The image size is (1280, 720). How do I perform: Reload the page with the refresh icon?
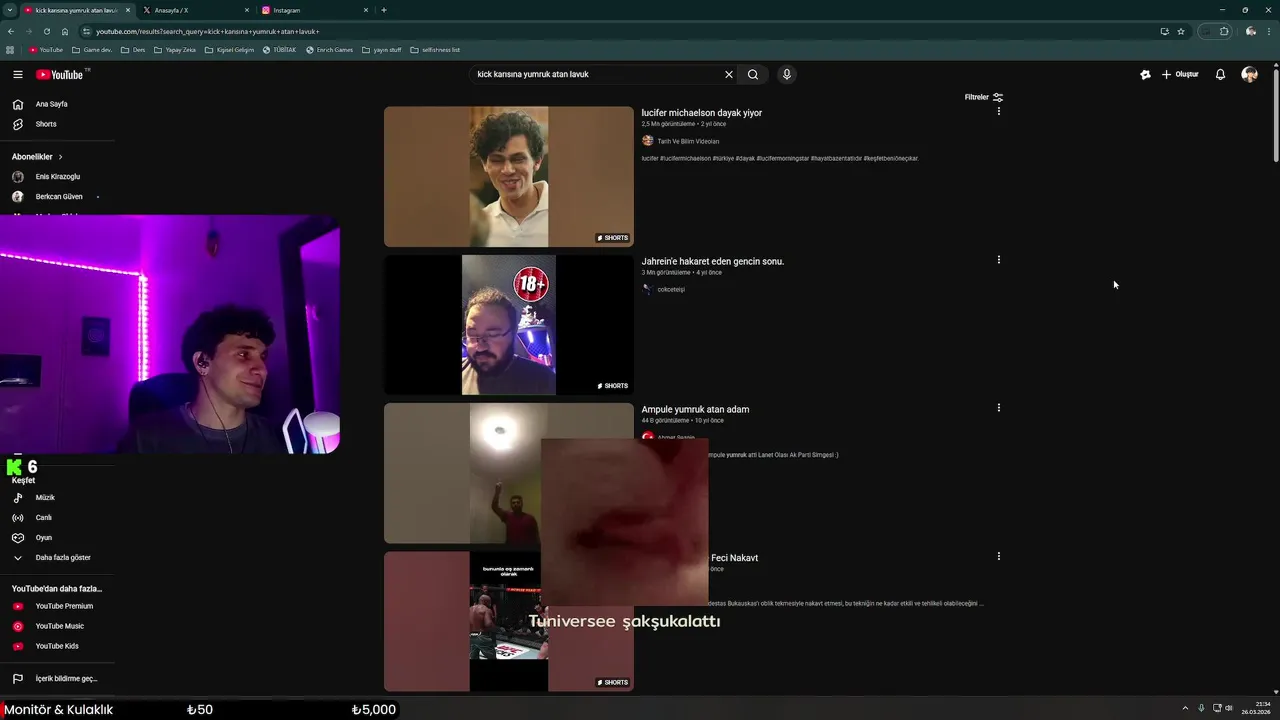46,31
